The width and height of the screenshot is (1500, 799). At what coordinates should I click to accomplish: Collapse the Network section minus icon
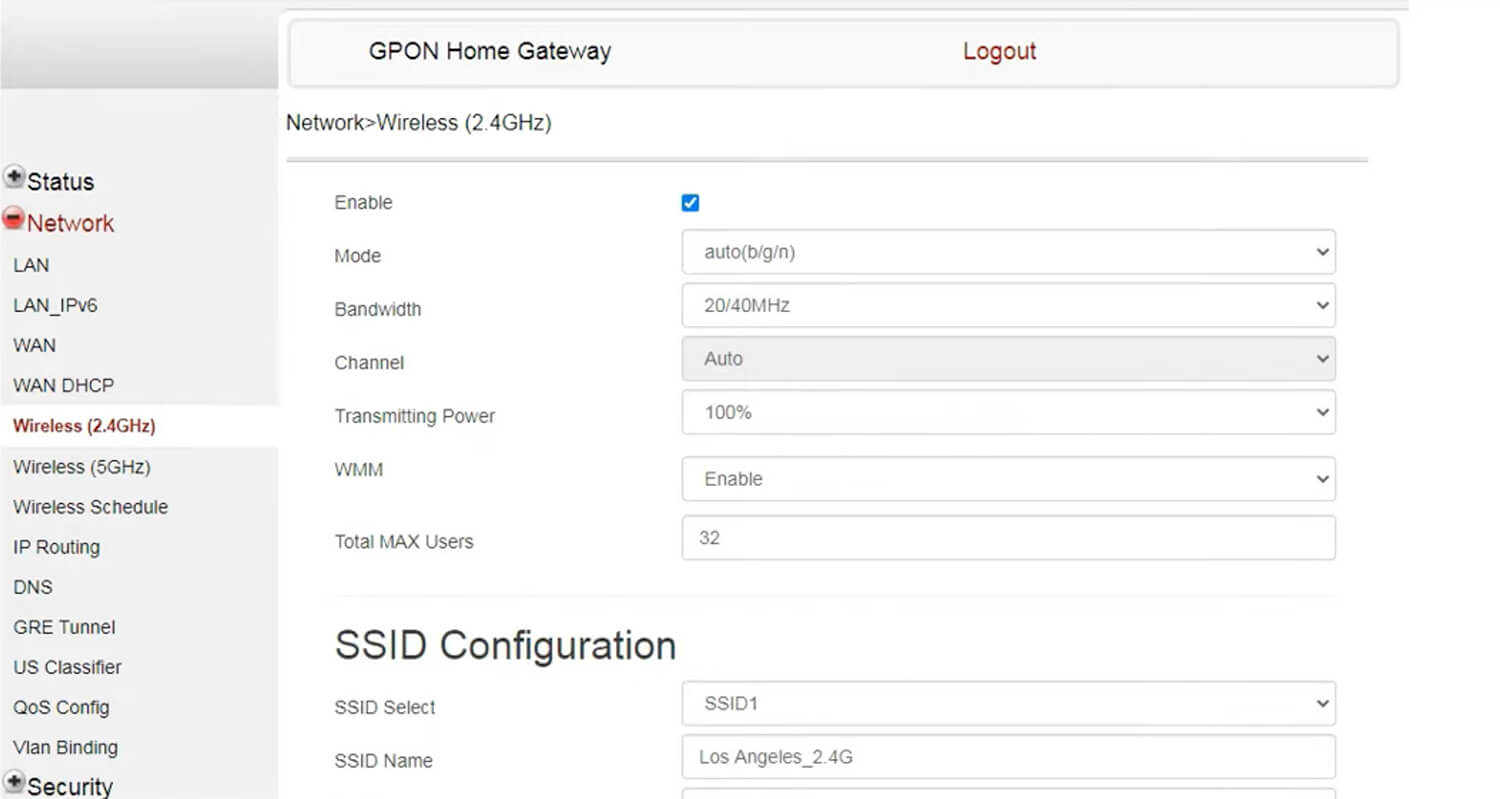coord(14,219)
